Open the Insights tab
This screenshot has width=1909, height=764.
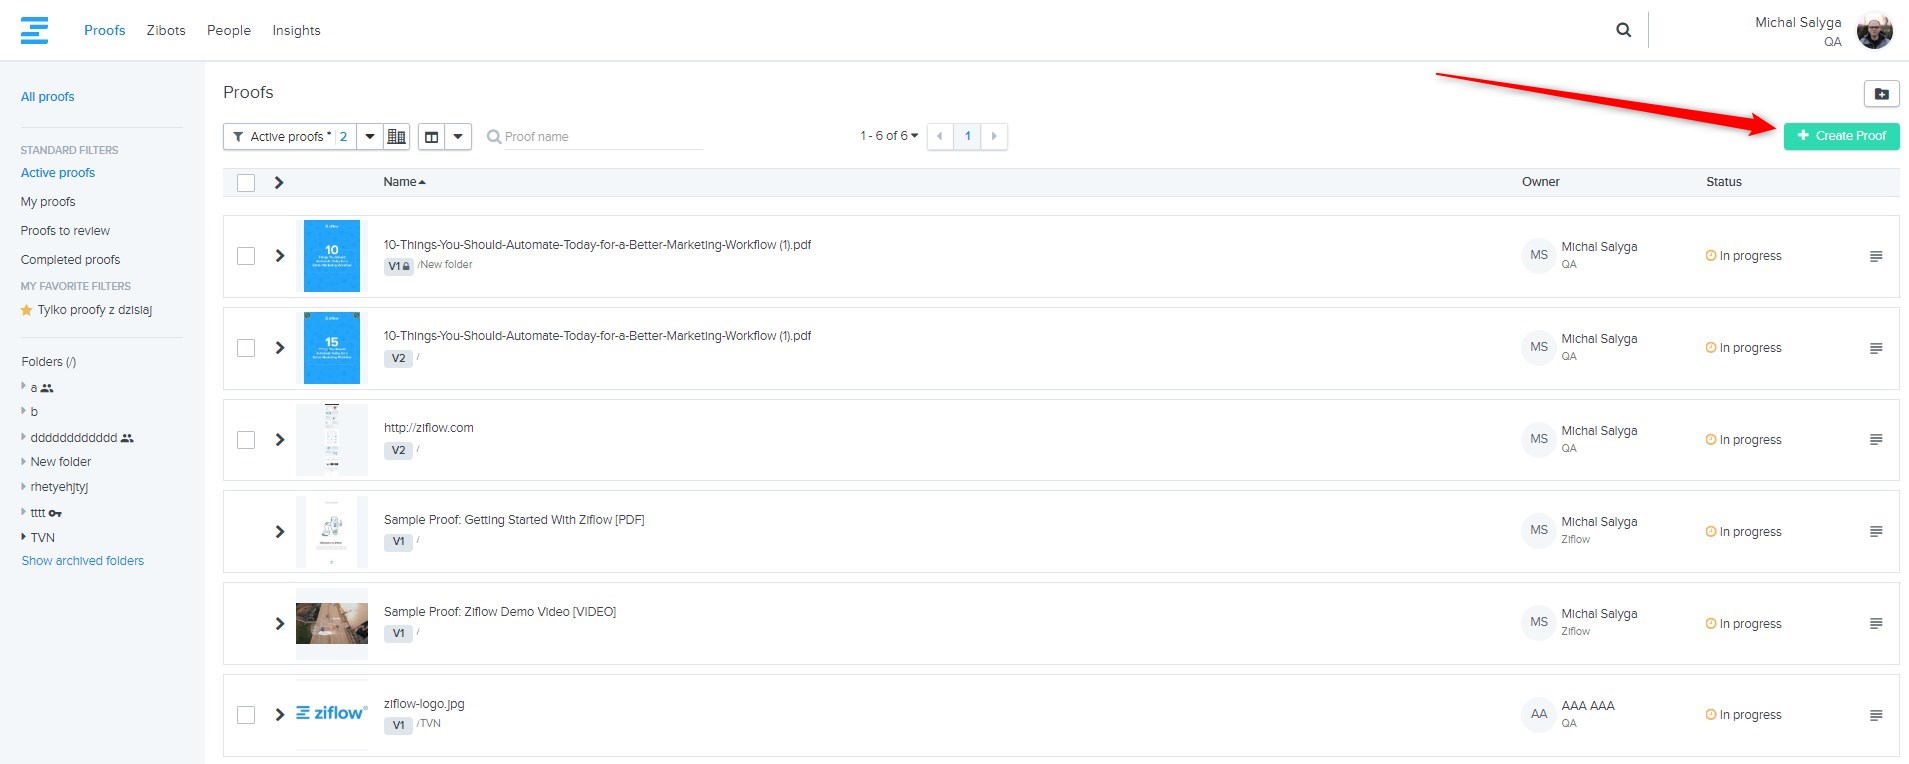click(x=296, y=30)
